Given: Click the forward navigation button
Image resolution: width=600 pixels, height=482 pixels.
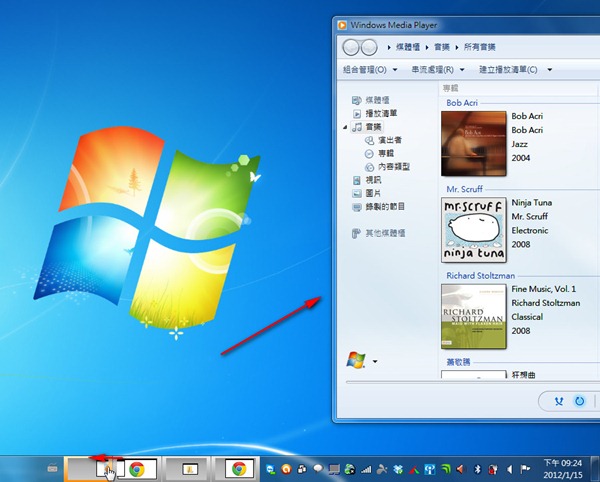Looking at the screenshot, I should coord(369,47).
